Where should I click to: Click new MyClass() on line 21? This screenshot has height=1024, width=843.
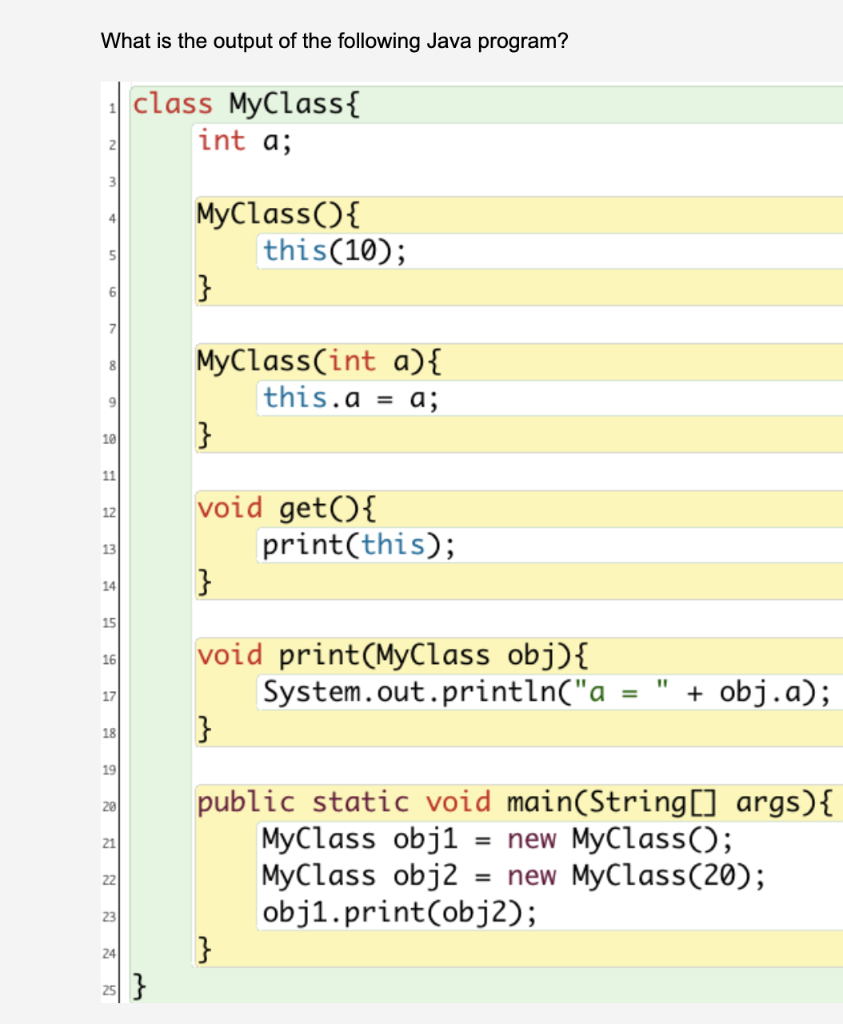(620, 838)
